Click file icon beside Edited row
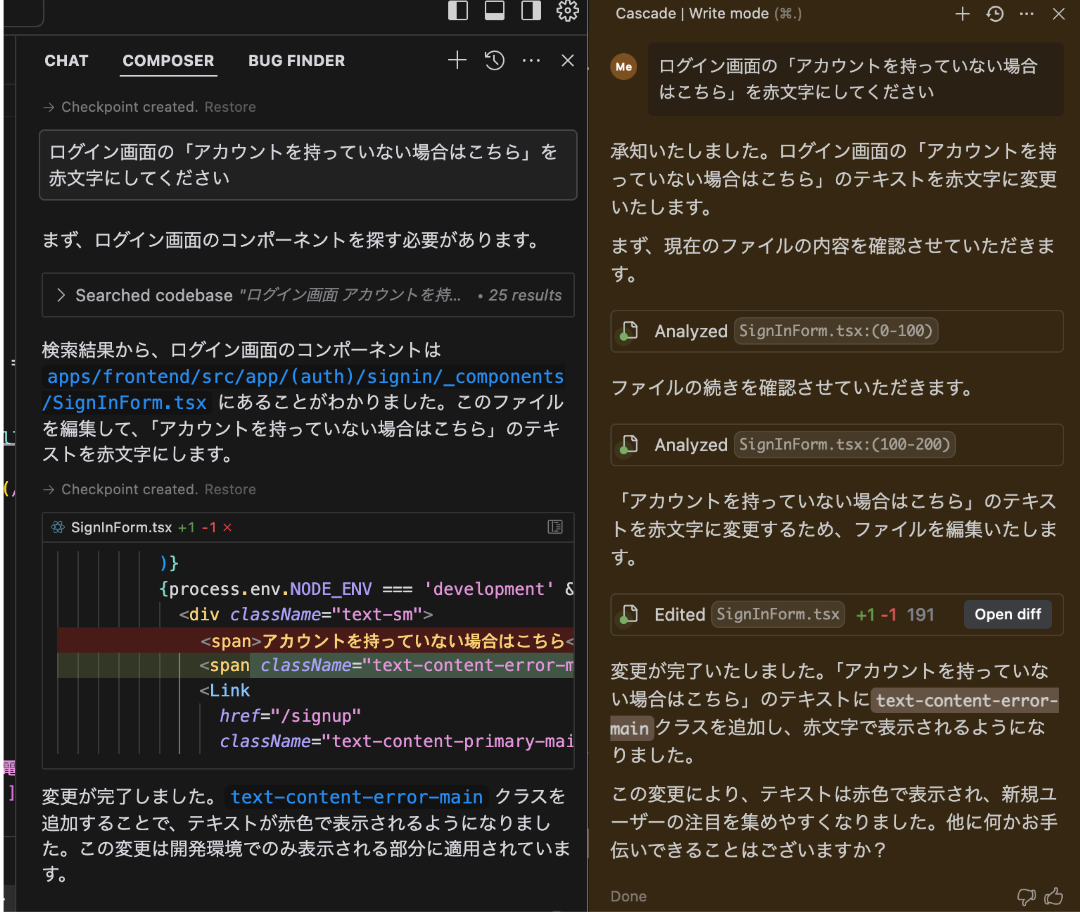Image resolution: width=1080 pixels, height=912 pixels. pyautogui.click(x=628, y=614)
